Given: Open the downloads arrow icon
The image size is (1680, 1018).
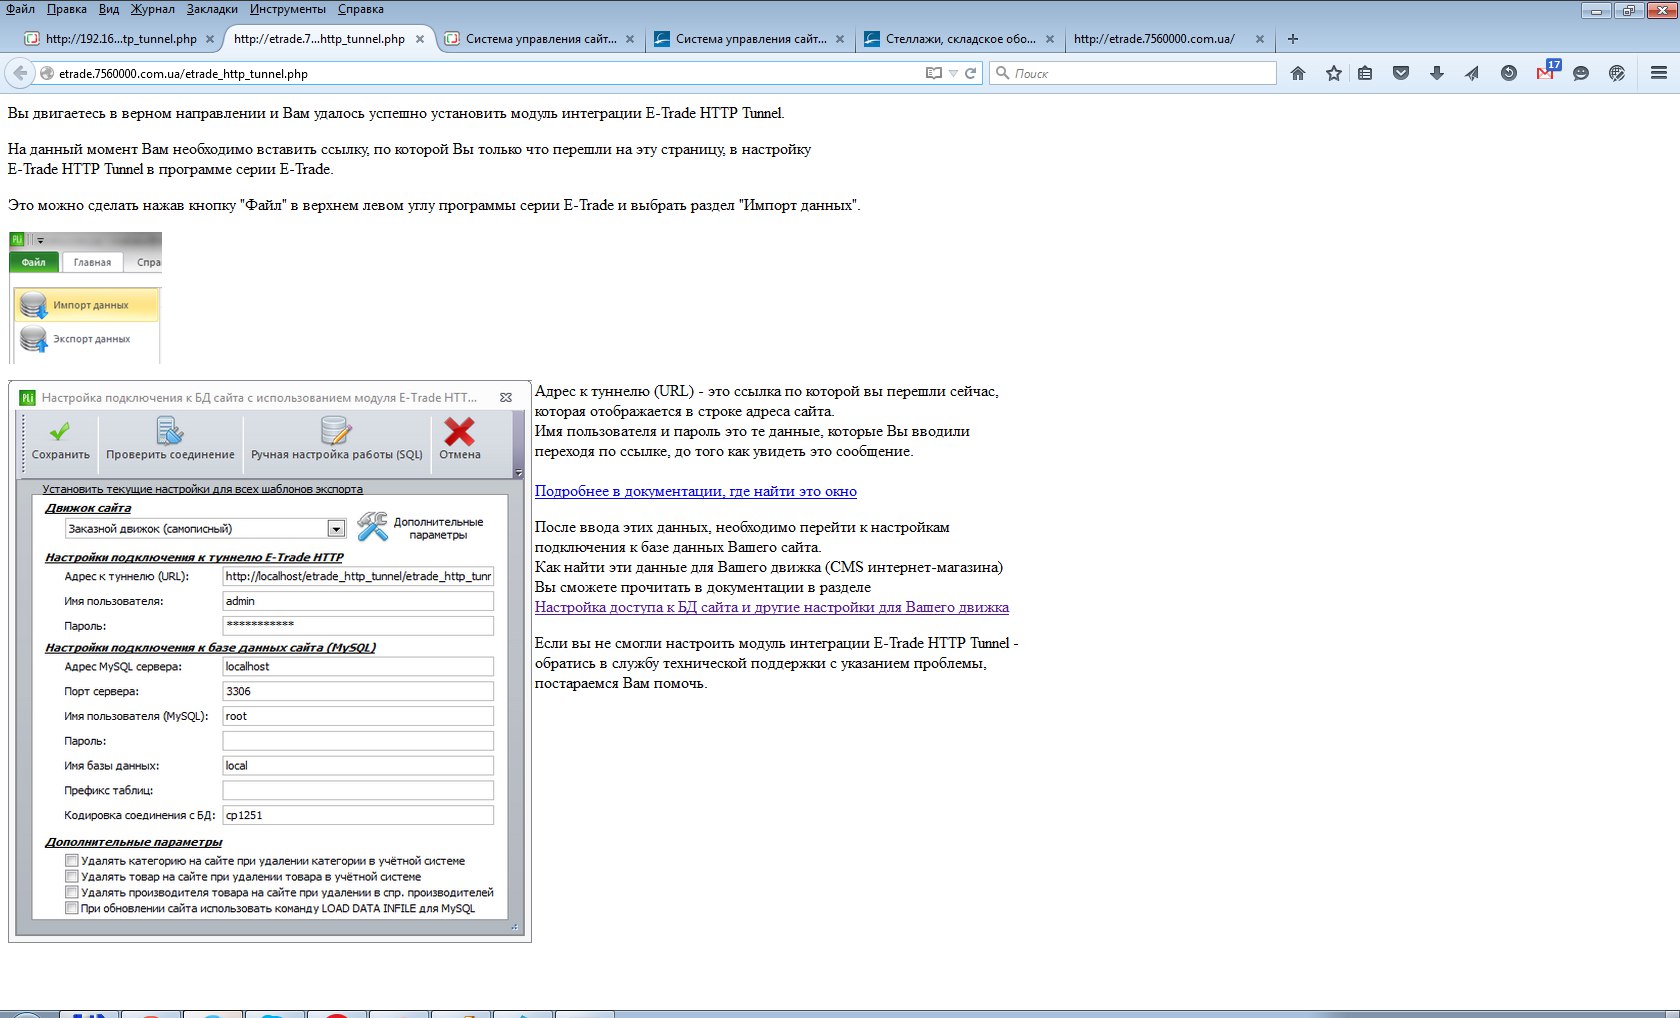Looking at the screenshot, I should [1437, 73].
